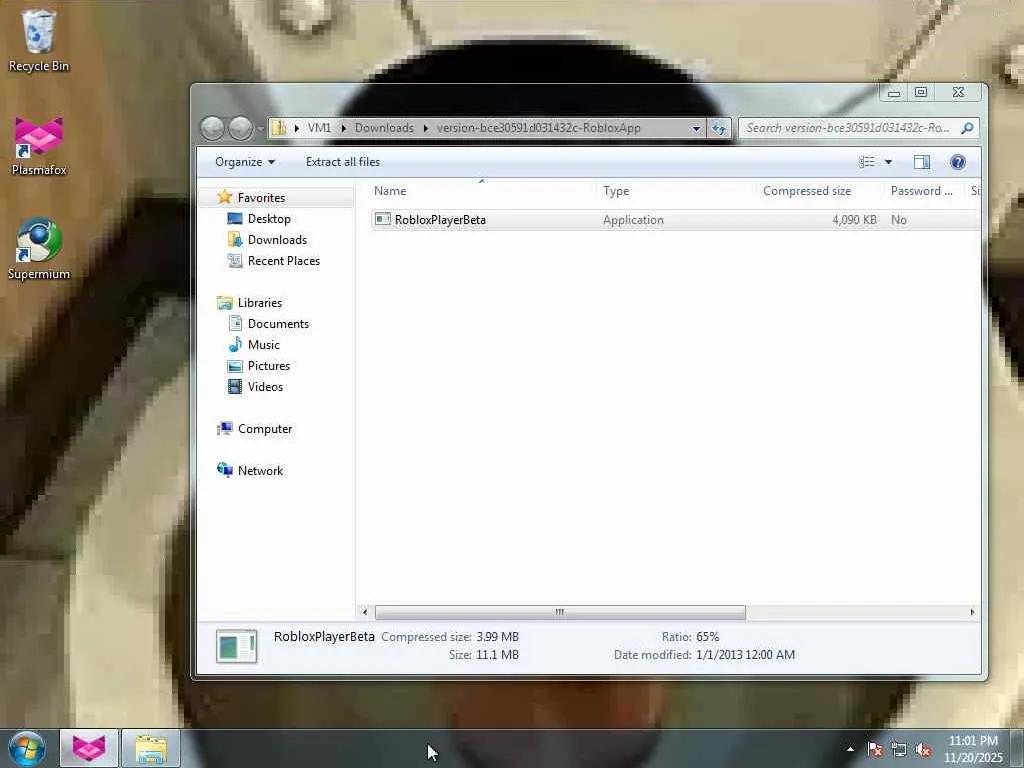Screen dimensions: 1024x768
Task: Minimize the Explorer window
Action: (893, 93)
